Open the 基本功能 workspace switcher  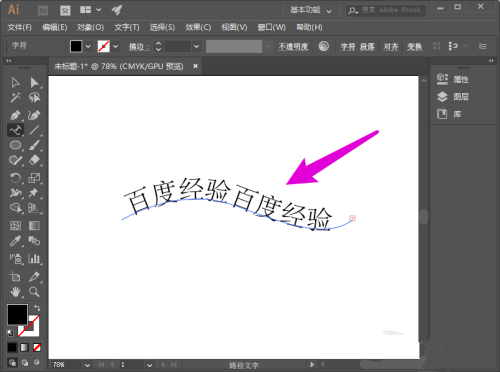(x=311, y=10)
